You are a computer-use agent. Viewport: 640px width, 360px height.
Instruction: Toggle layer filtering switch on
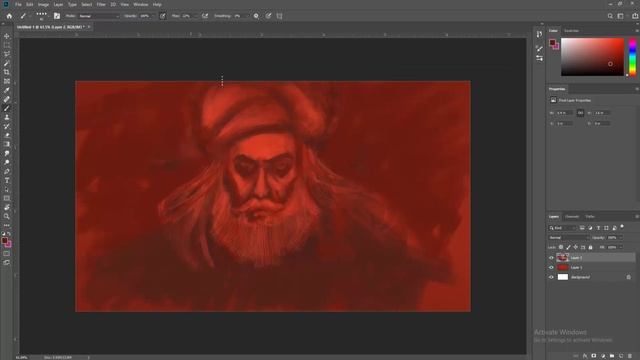[622, 227]
